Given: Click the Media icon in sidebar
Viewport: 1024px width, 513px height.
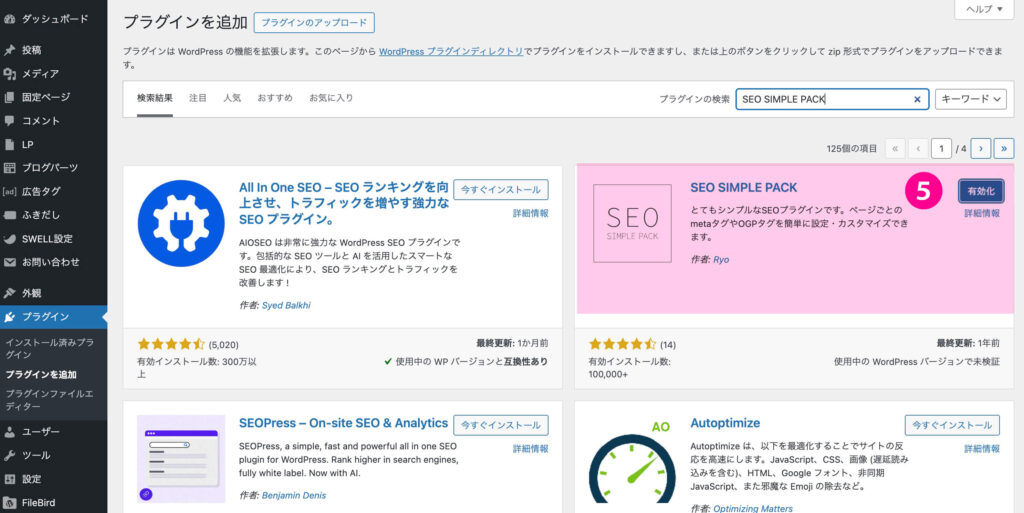Looking at the screenshot, I should (10, 74).
